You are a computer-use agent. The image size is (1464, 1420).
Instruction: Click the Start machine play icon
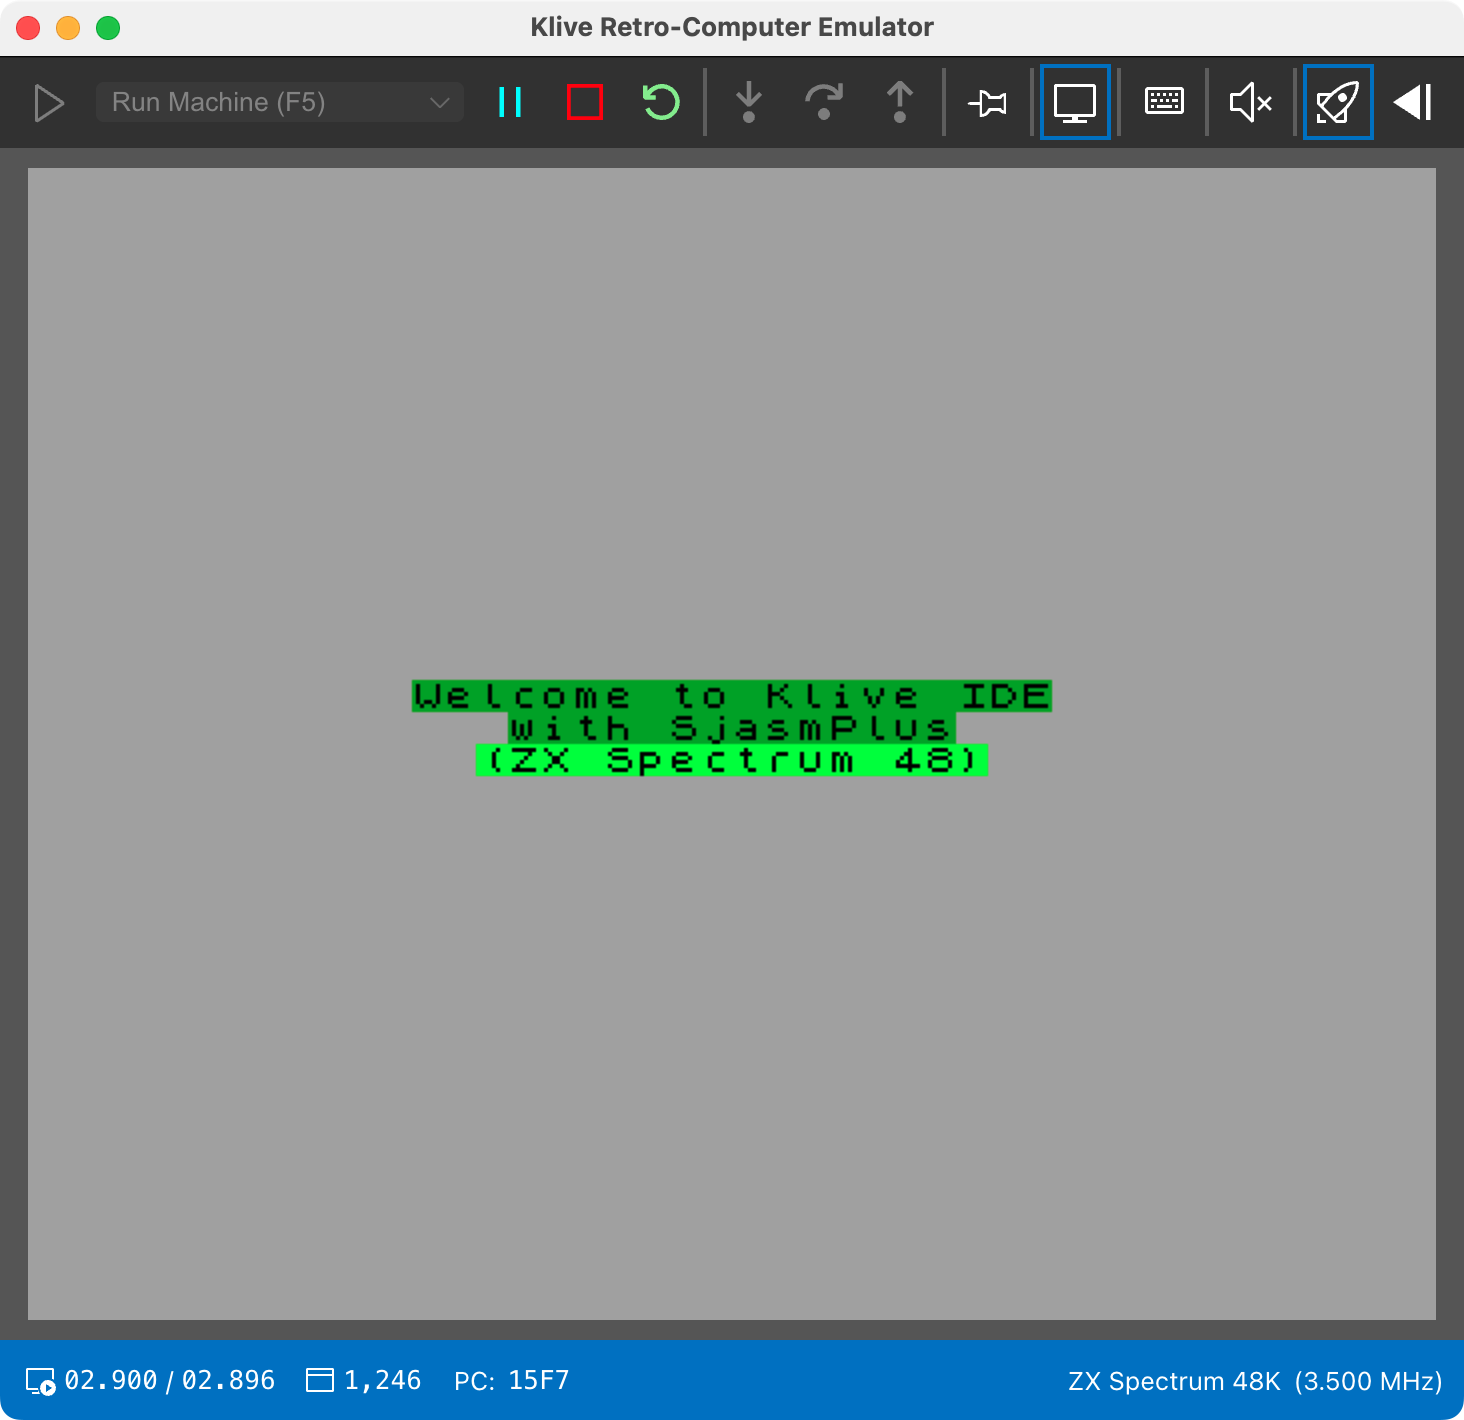tap(49, 103)
